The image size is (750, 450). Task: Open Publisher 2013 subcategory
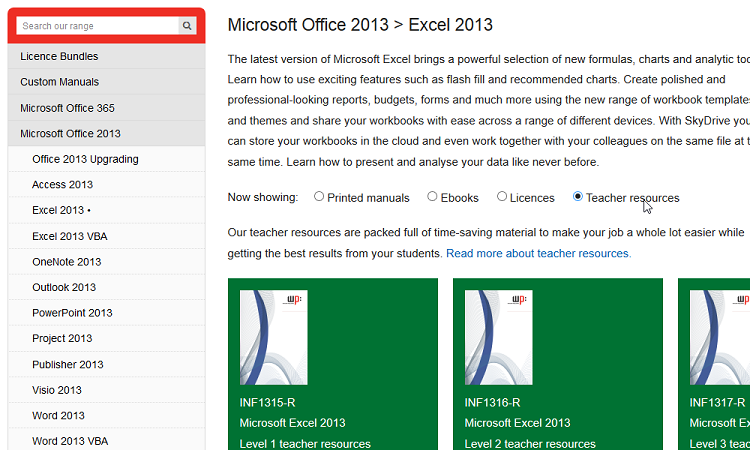107,364
